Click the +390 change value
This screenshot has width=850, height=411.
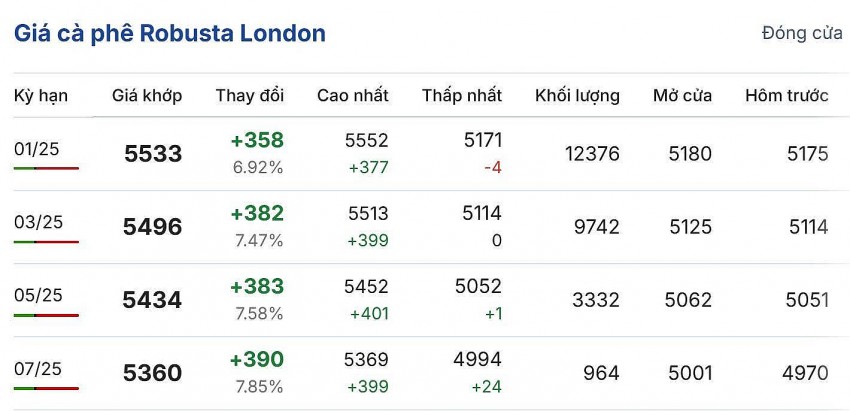[257, 359]
